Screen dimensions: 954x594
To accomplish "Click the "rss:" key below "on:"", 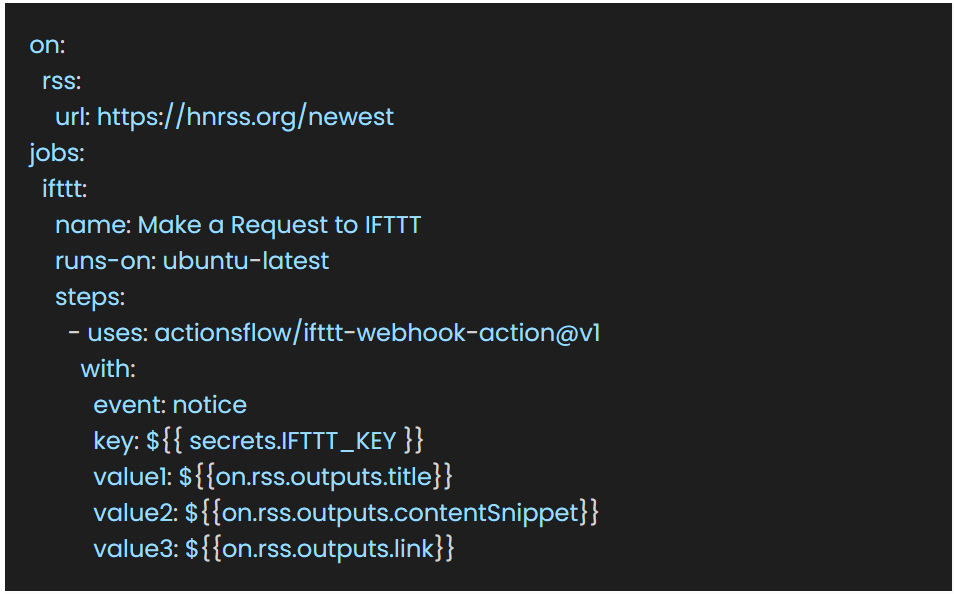I will click(61, 81).
